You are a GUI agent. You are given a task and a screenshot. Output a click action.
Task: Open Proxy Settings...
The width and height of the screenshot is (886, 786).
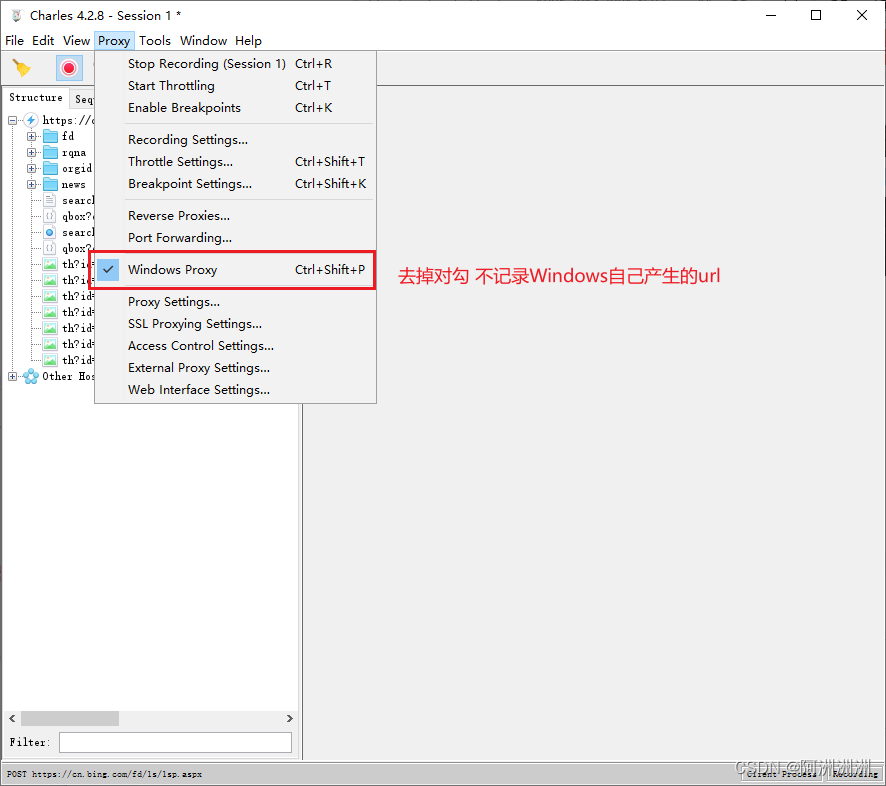pos(236,302)
